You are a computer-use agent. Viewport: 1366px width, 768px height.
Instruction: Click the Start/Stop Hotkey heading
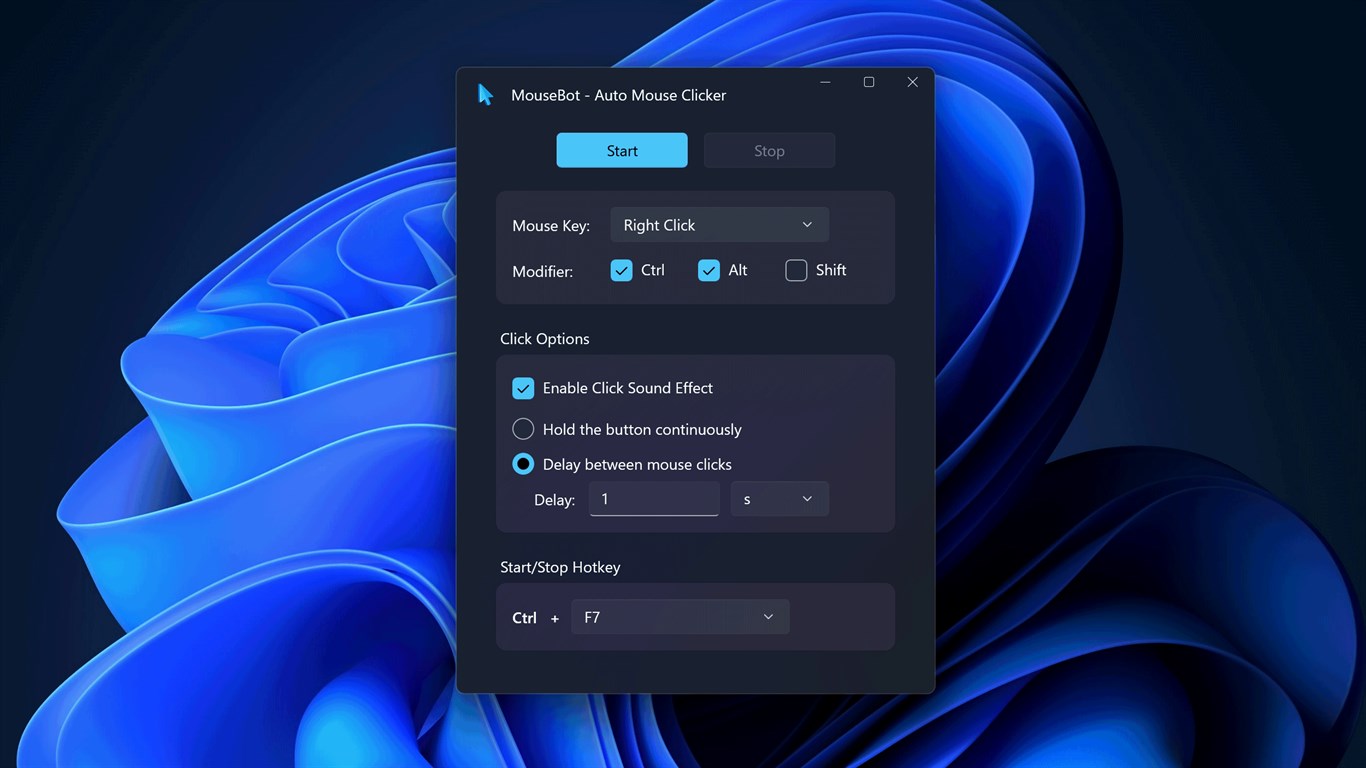point(560,567)
